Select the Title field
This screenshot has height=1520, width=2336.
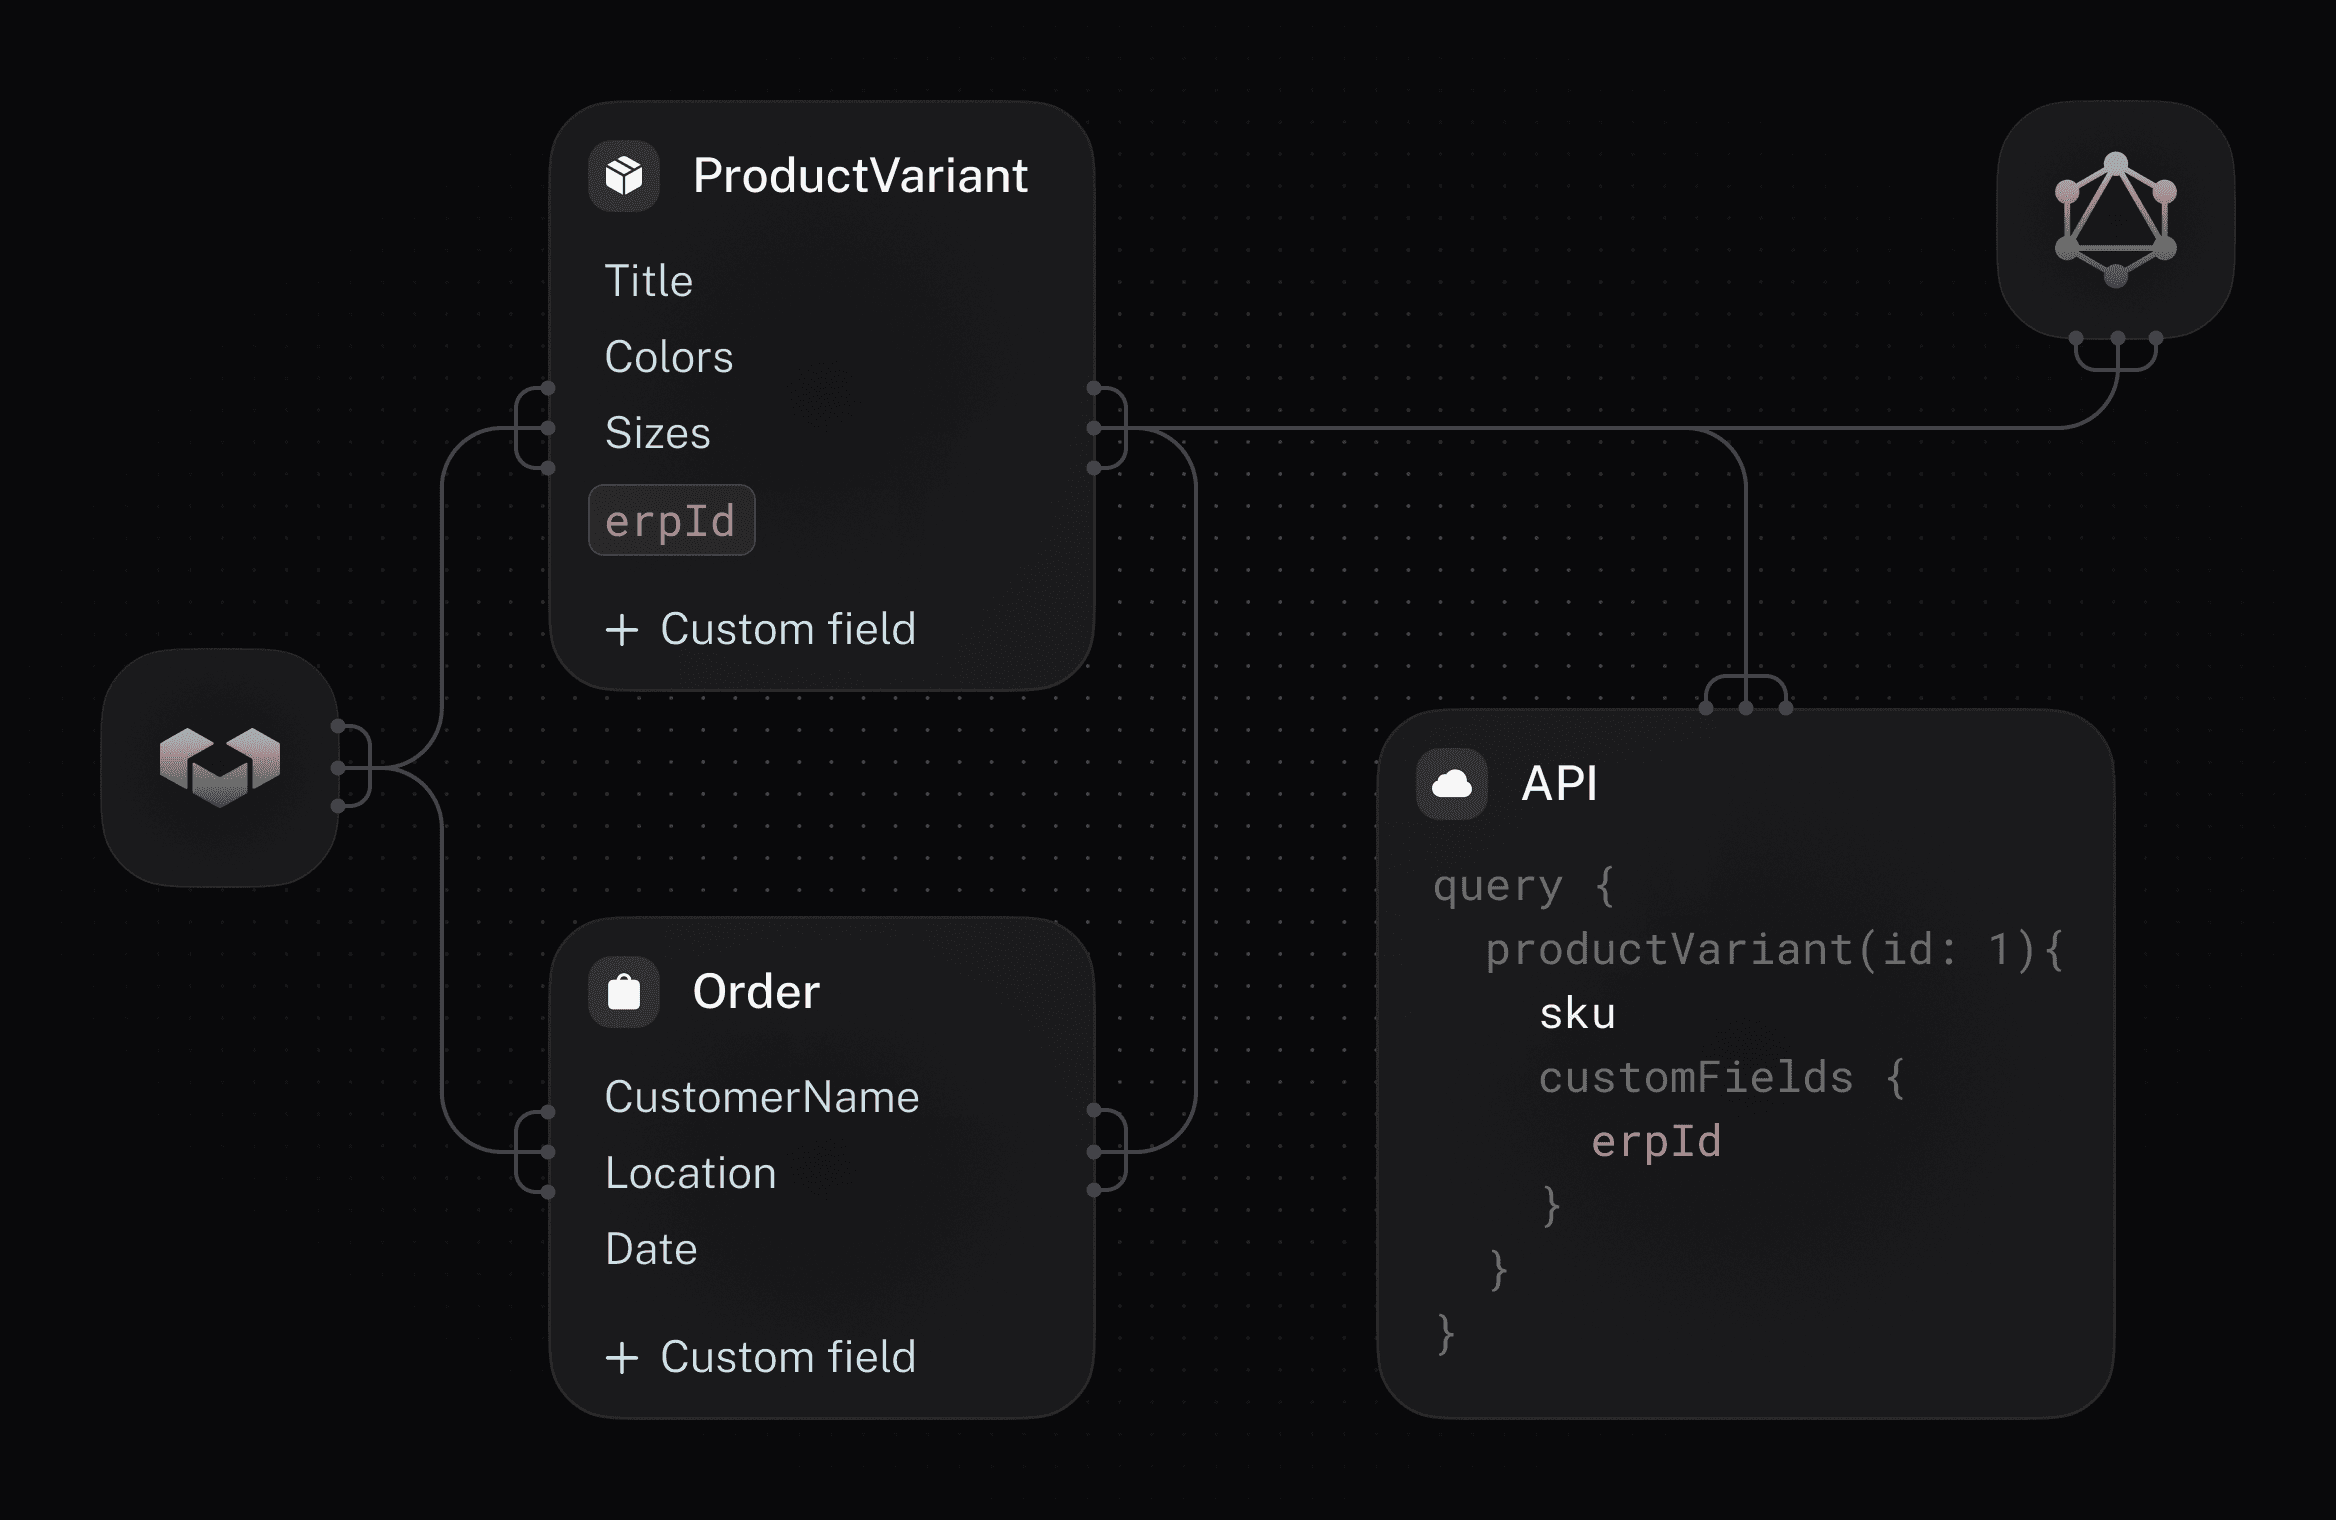click(x=648, y=281)
